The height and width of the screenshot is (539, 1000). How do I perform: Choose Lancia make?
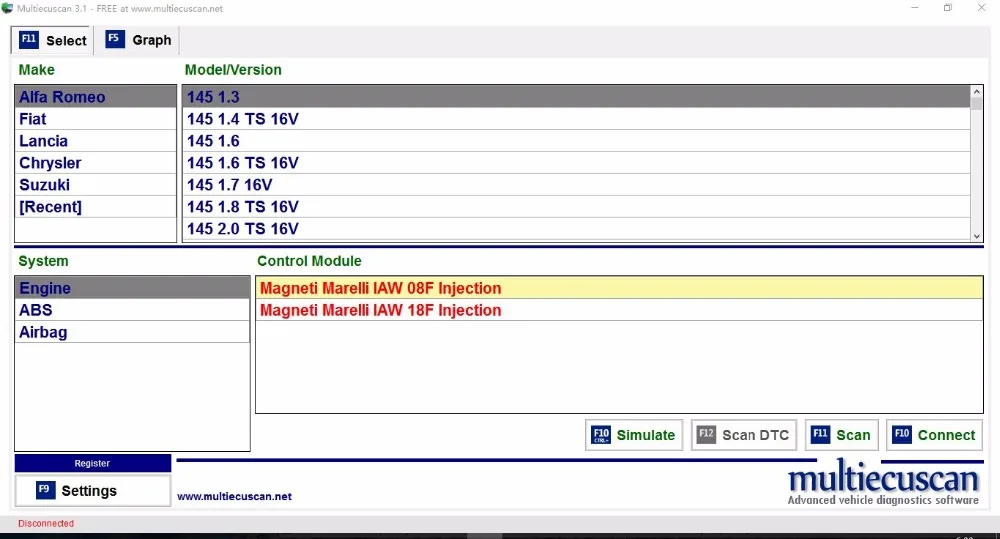pyautogui.click(x=96, y=141)
